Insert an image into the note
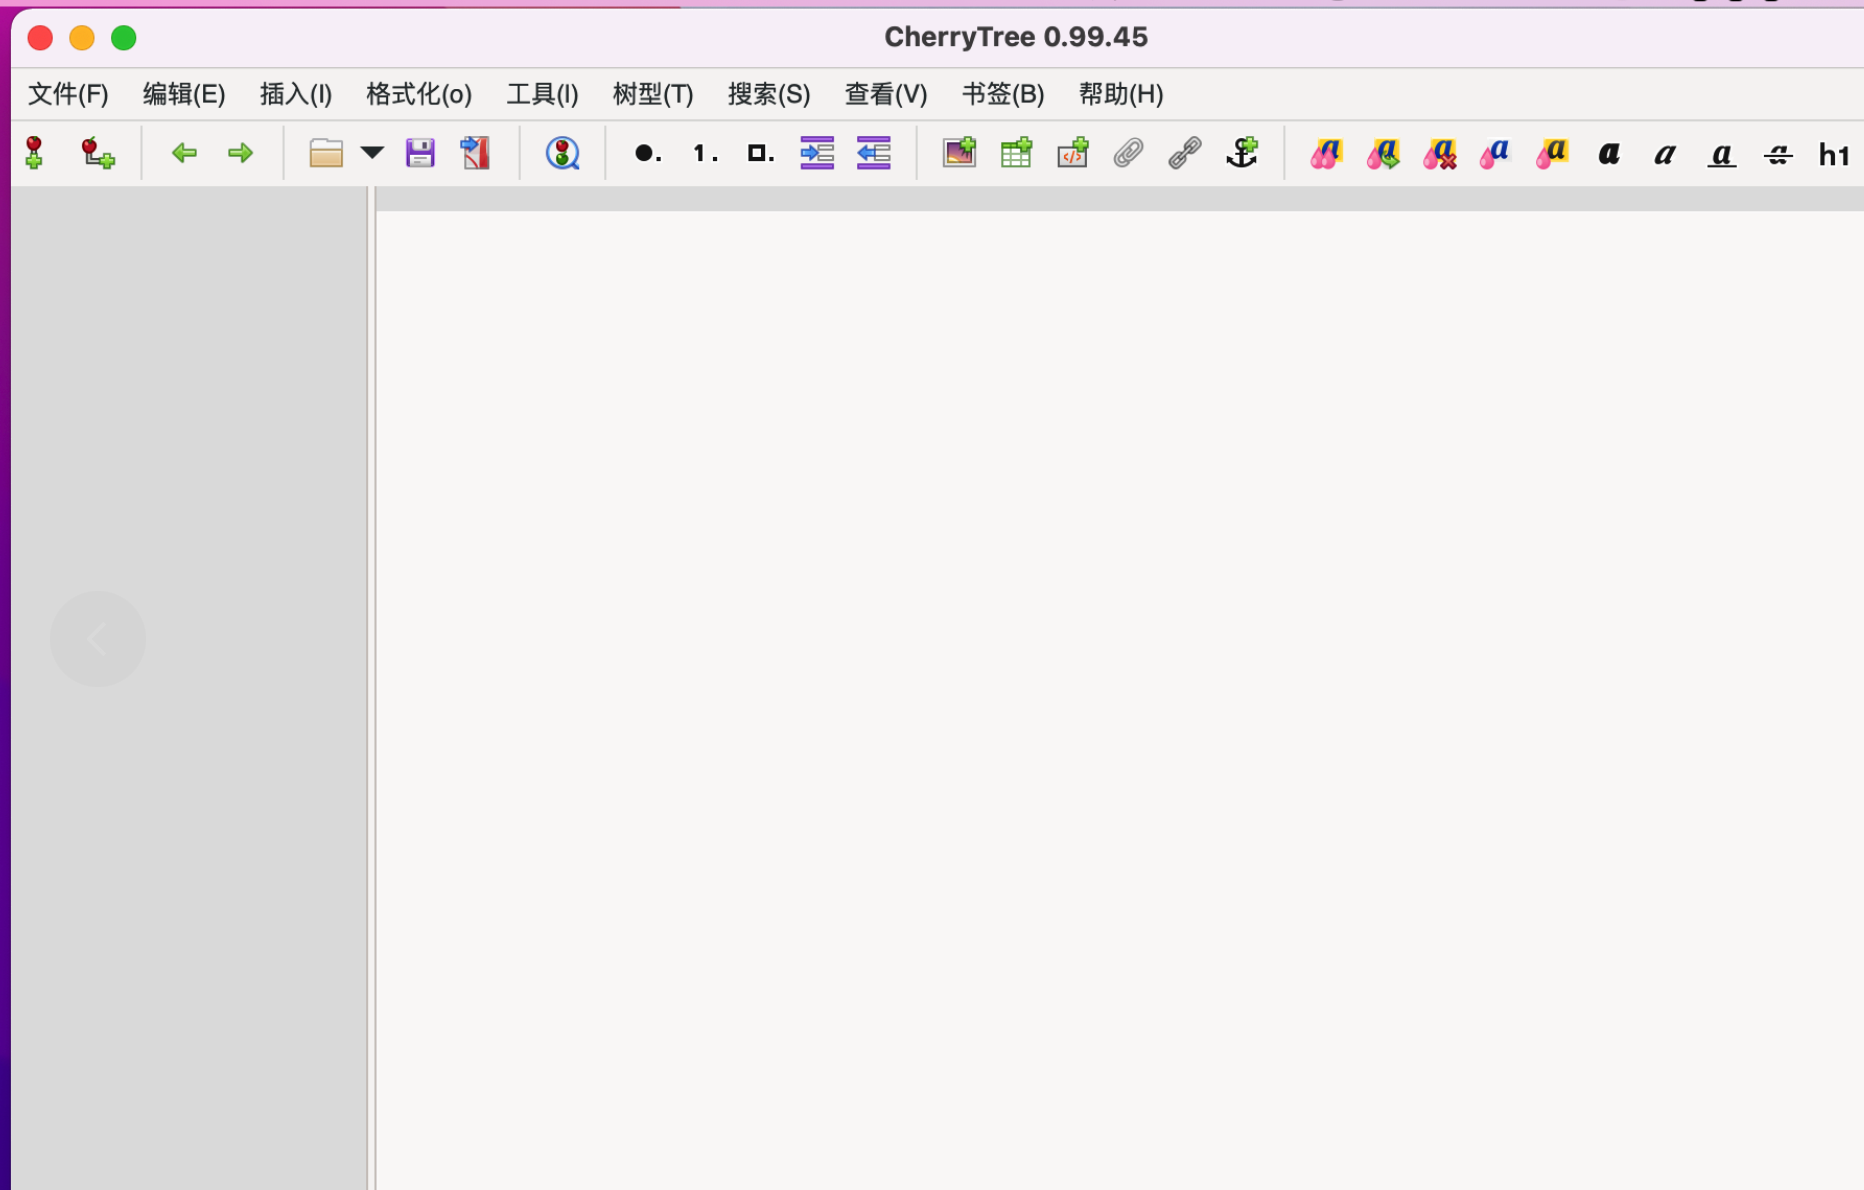Viewport: 1864px width, 1190px height. (x=959, y=153)
